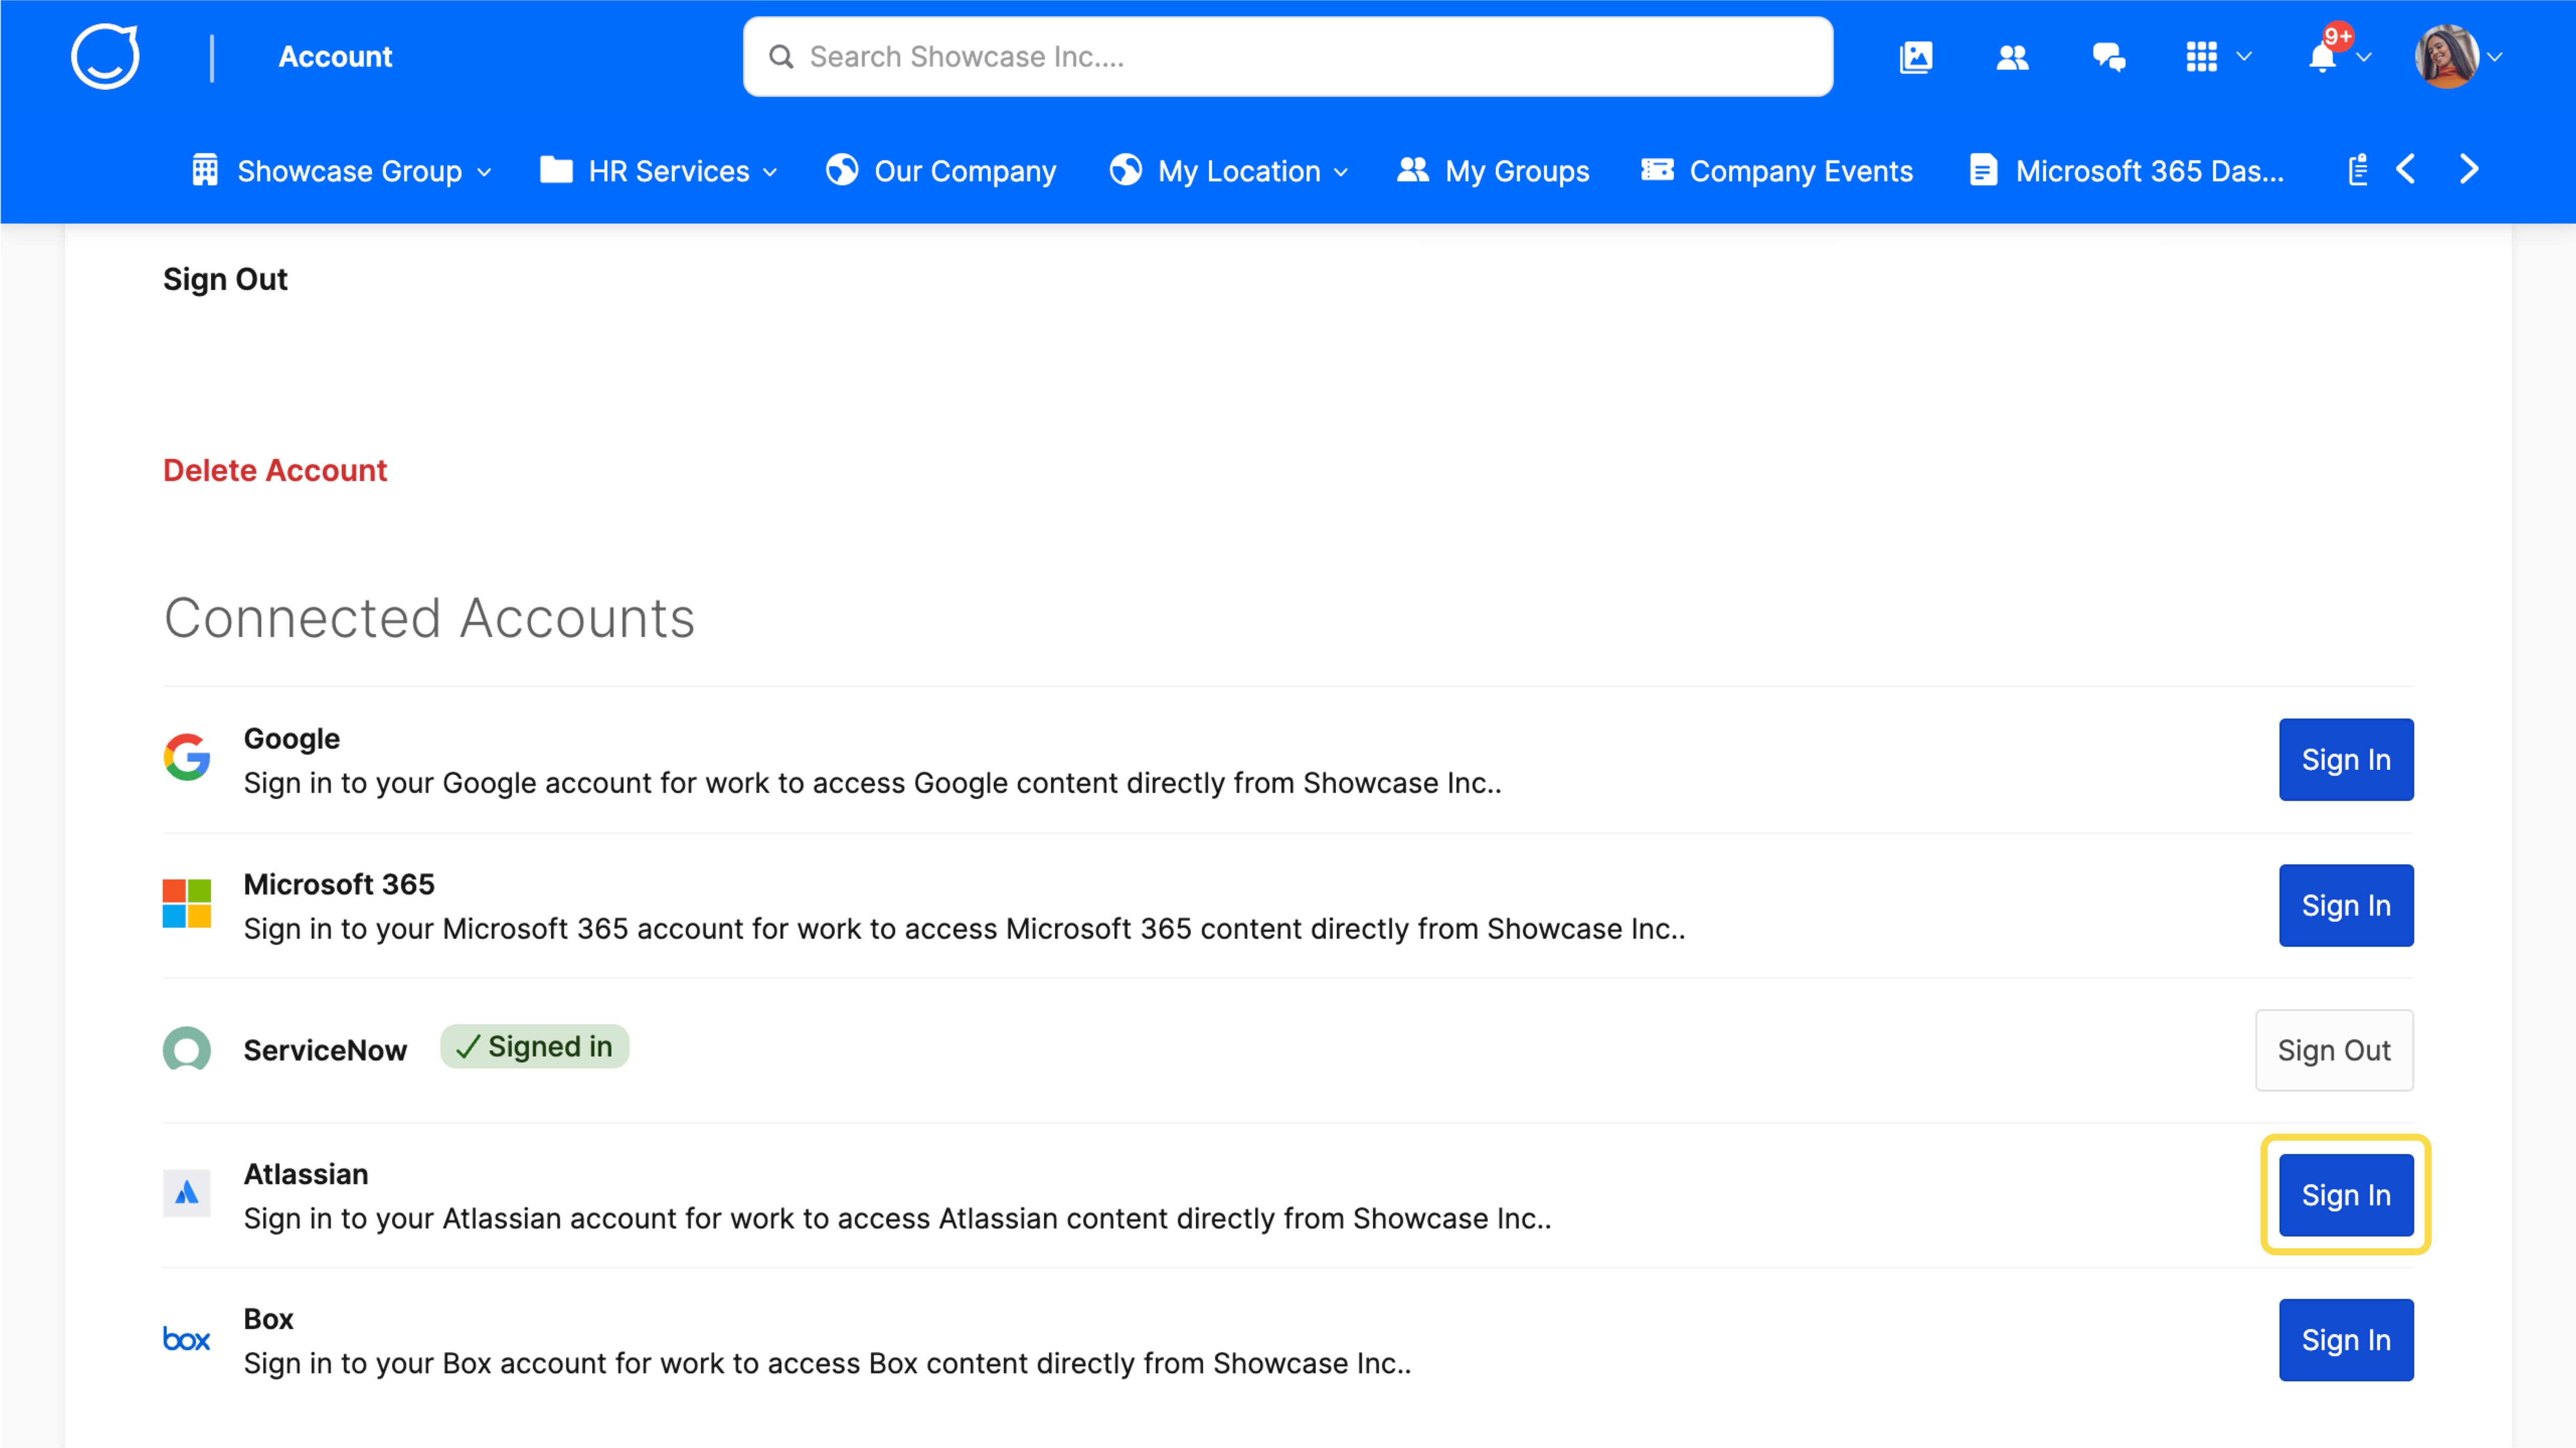Image resolution: width=2576 pixels, height=1448 pixels.
Task: Expand the HR Services dropdown chevron
Action: point(769,172)
